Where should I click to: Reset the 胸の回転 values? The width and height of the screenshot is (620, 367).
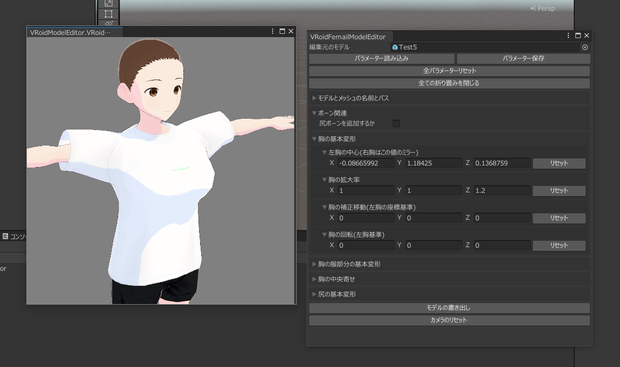tap(559, 246)
